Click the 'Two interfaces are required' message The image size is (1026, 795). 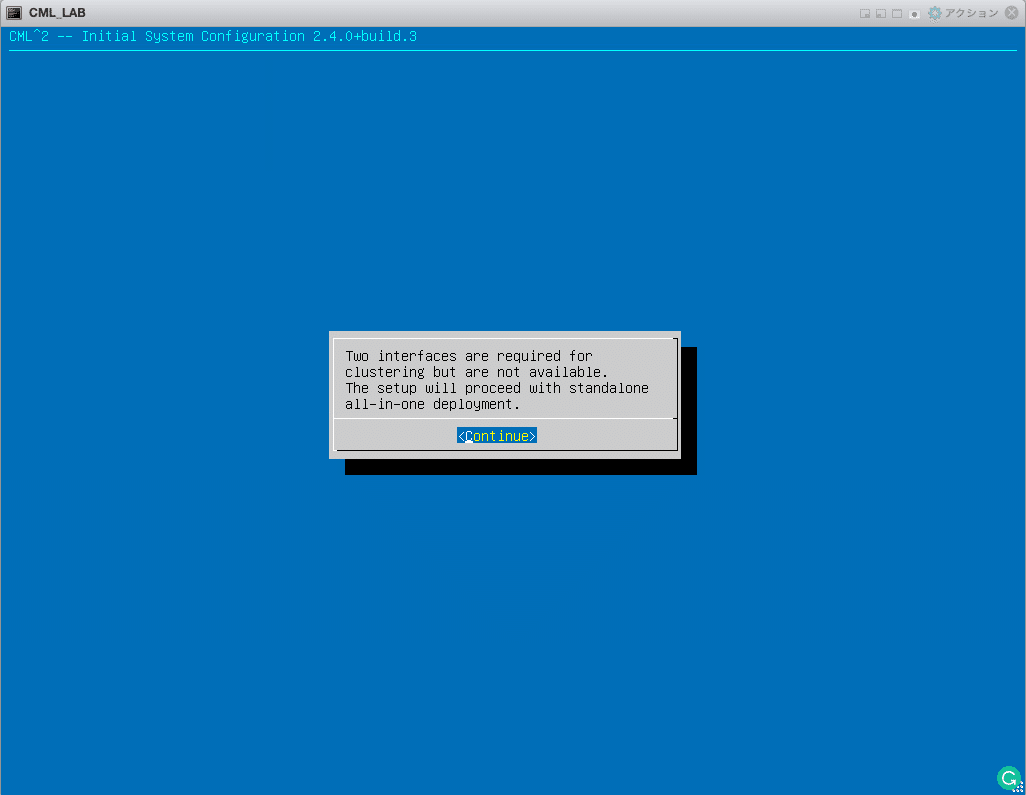point(497,380)
